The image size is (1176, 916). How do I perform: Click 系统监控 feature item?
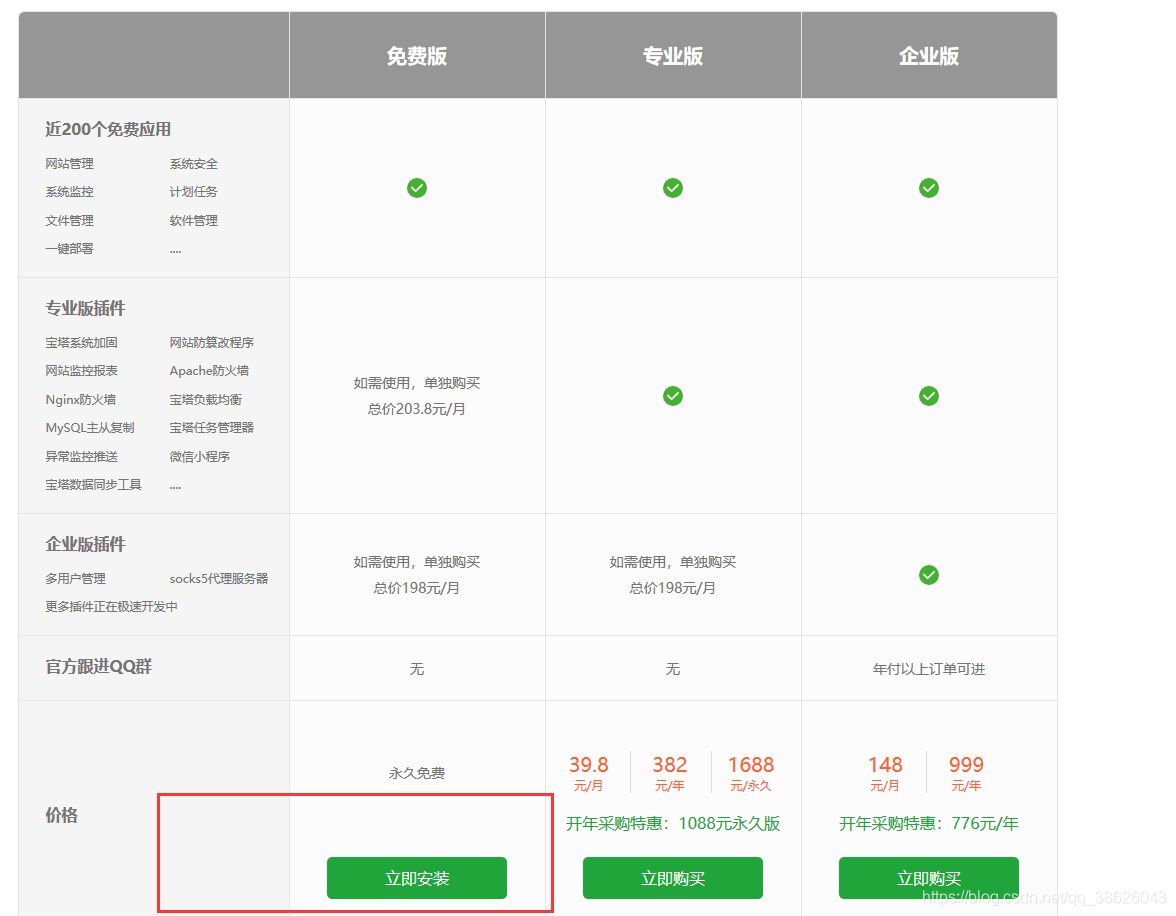coord(69,191)
